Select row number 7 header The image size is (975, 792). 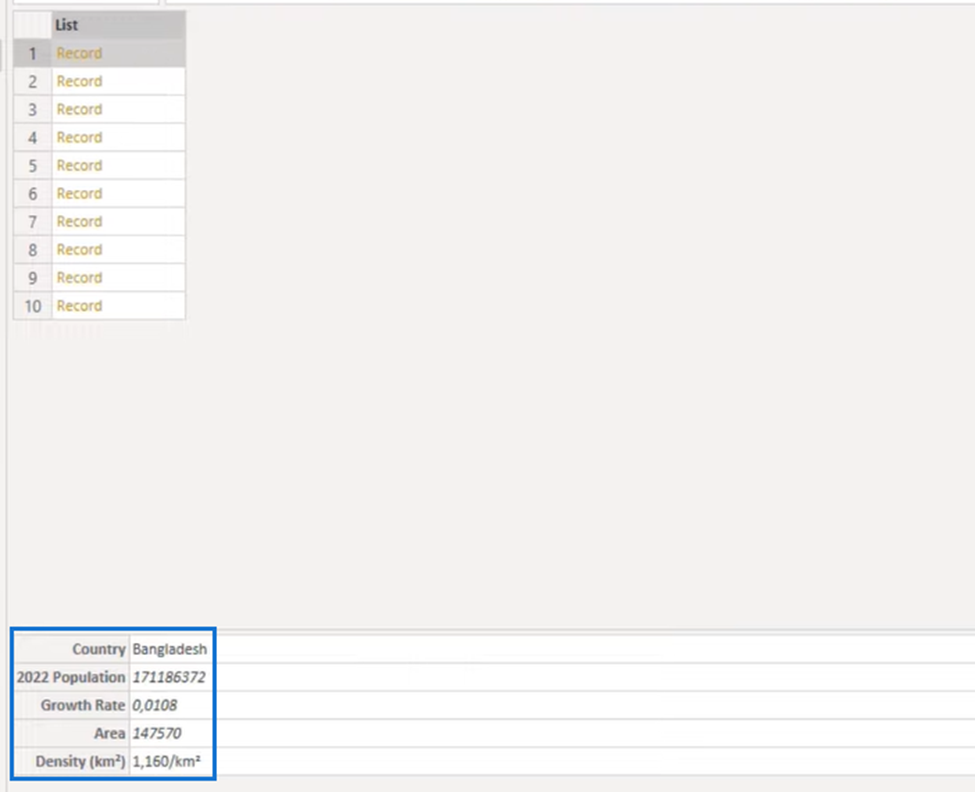tap(32, 221)
